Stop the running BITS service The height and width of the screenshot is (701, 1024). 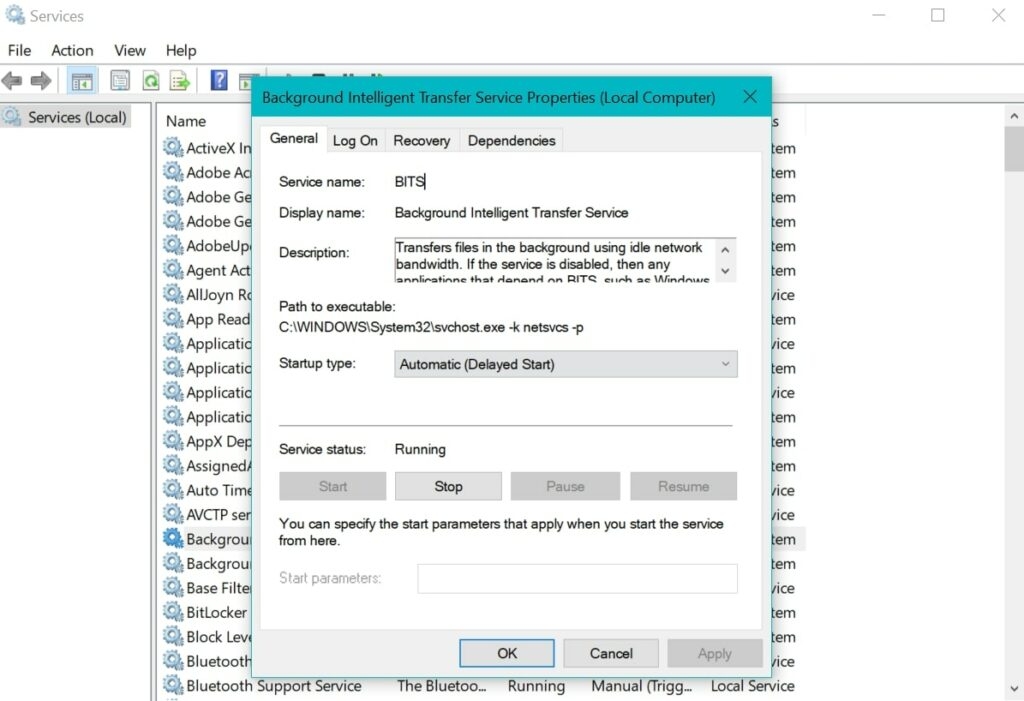tap(448, 486)
